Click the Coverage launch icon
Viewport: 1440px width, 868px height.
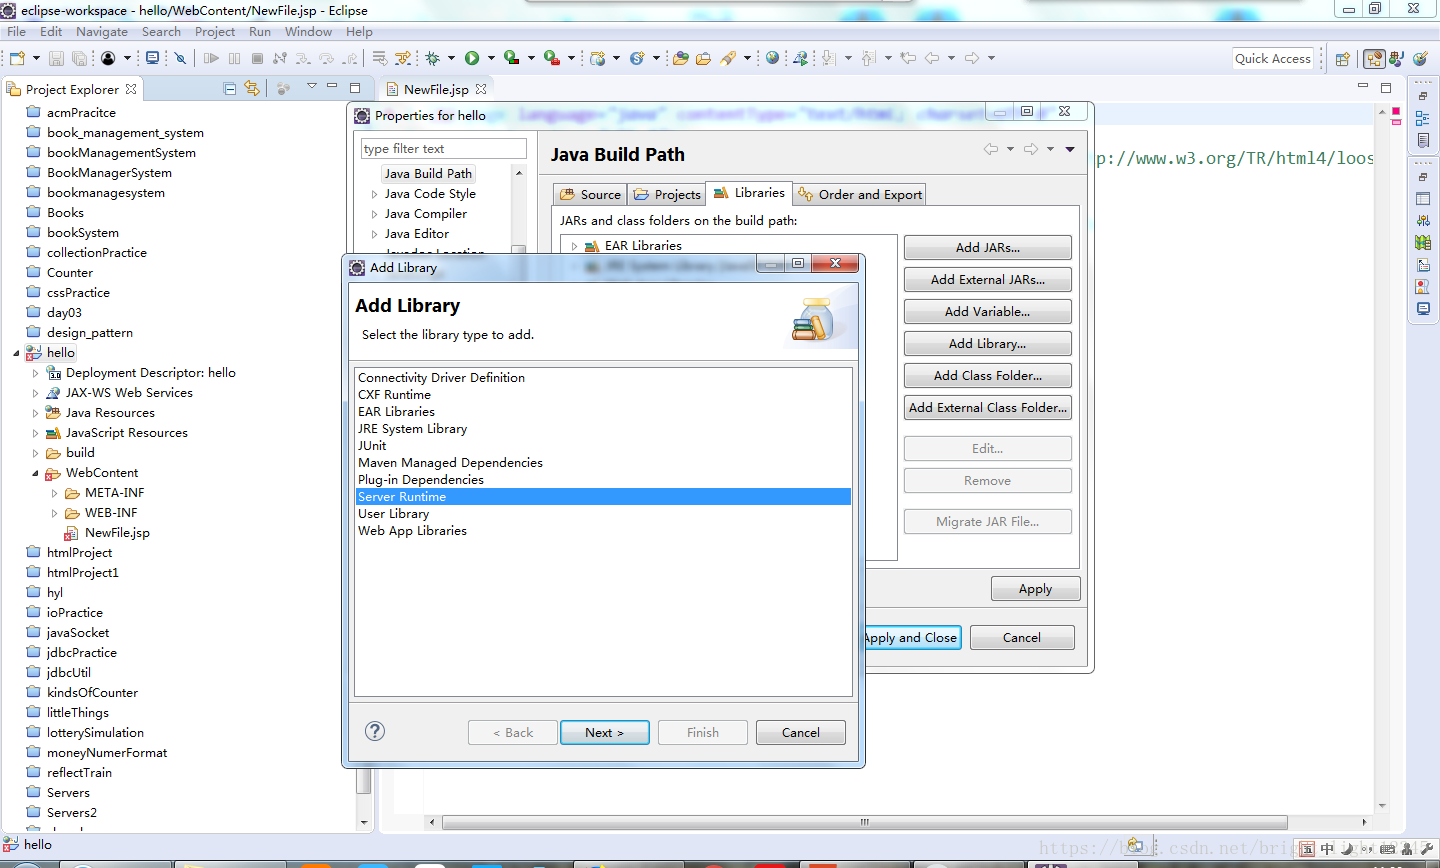(x=511, y=58)
